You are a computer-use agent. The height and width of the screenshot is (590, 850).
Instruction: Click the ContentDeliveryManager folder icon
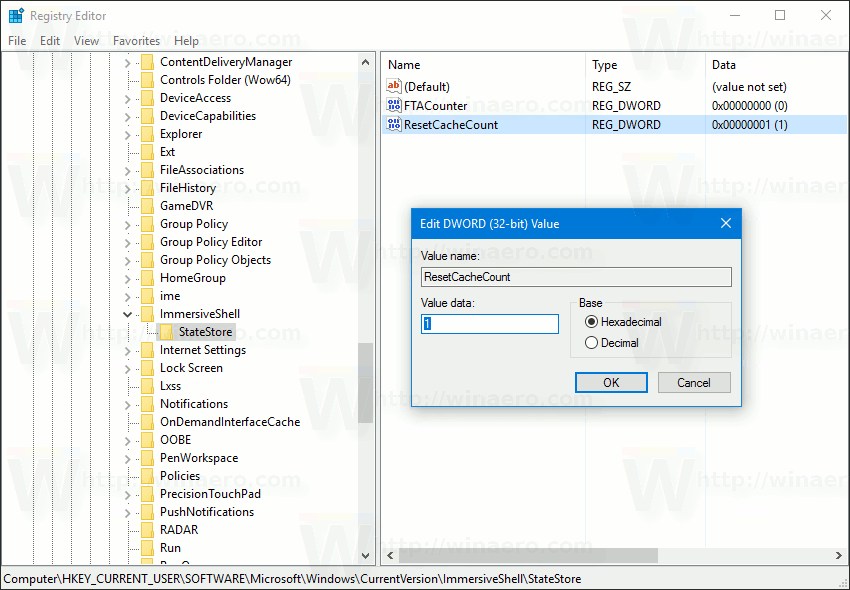tap(147, 62)
